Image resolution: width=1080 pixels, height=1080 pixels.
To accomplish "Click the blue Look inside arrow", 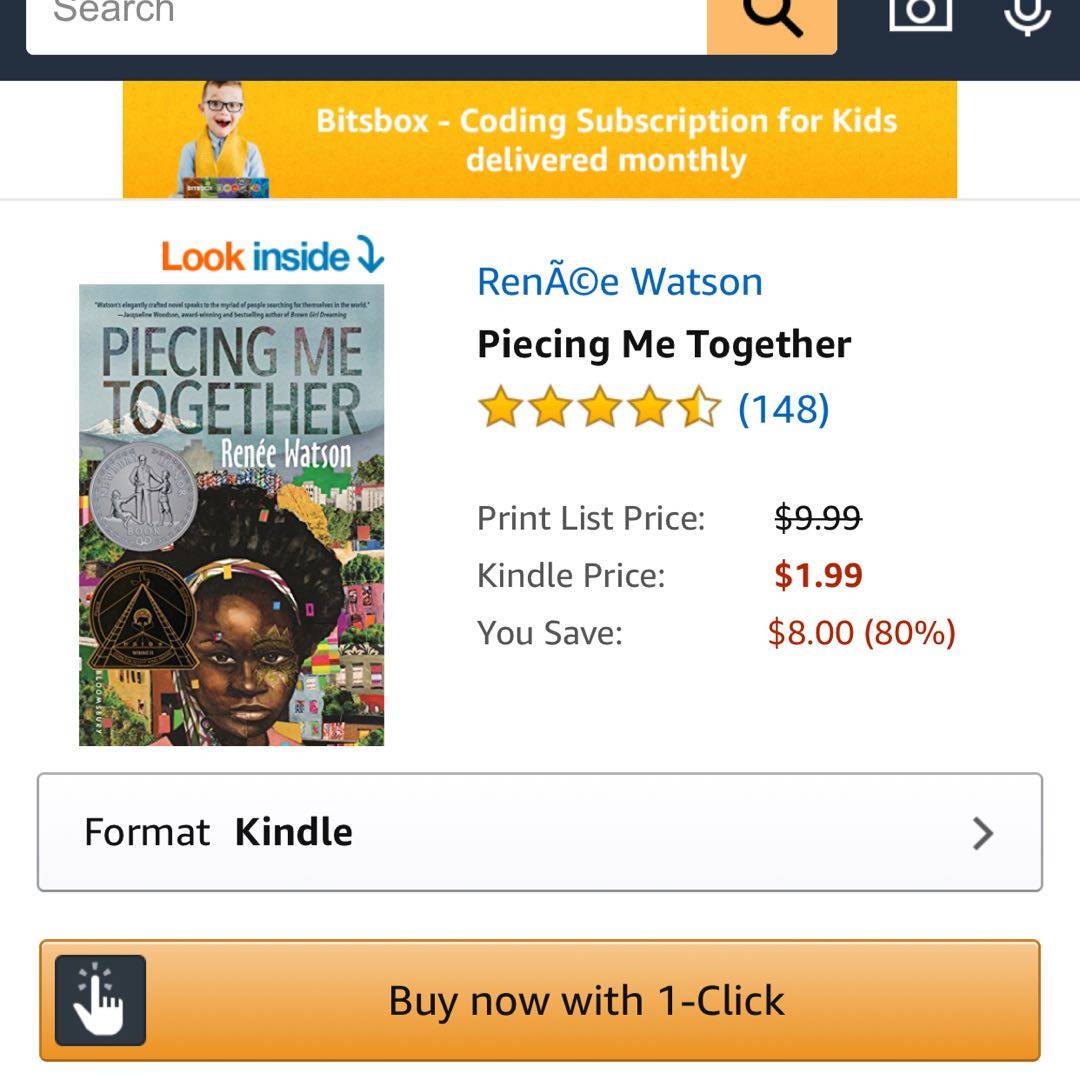I will 370,257.
